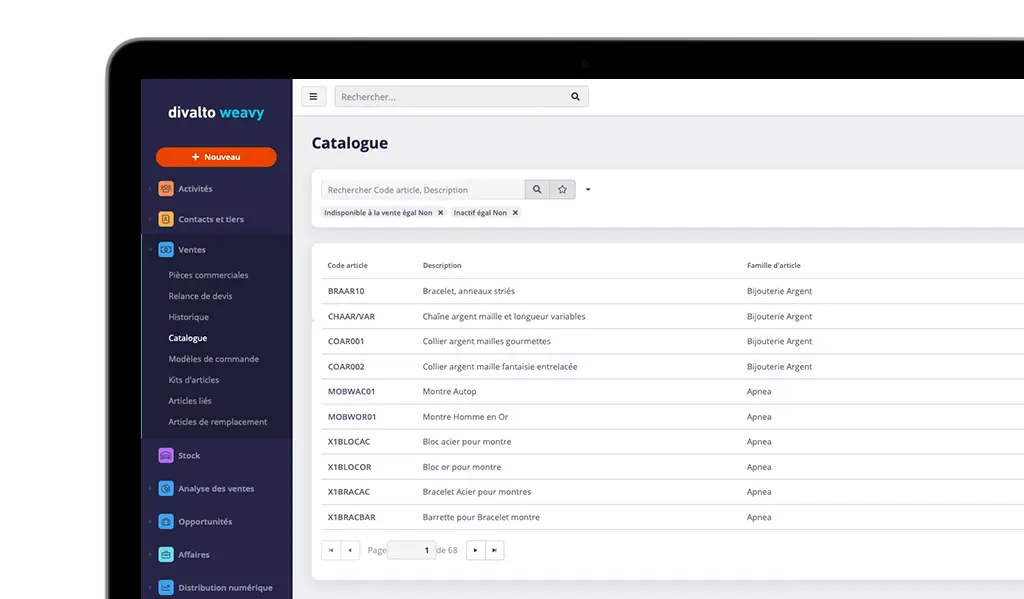Open the filter dropdown arrow beside the star
This screenshot has width=1024, height=599.
click(x=588, y=189)
